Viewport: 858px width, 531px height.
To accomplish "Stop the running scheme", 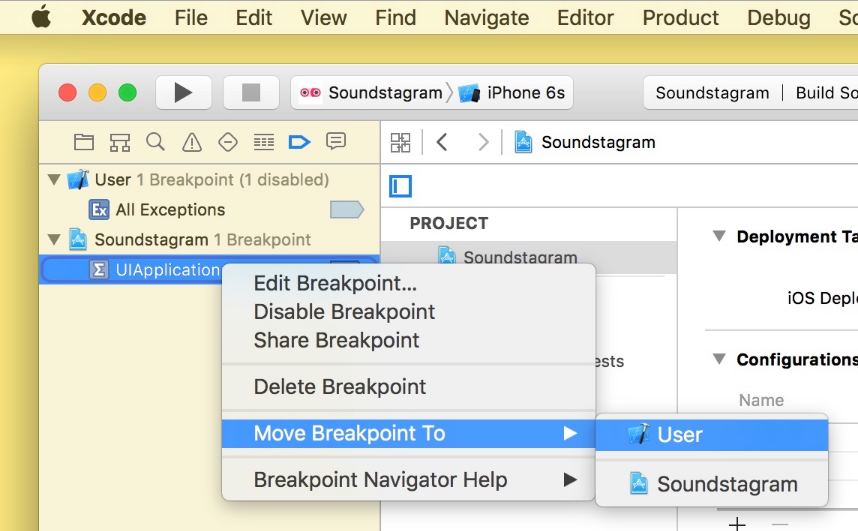I will click(251, 93).
